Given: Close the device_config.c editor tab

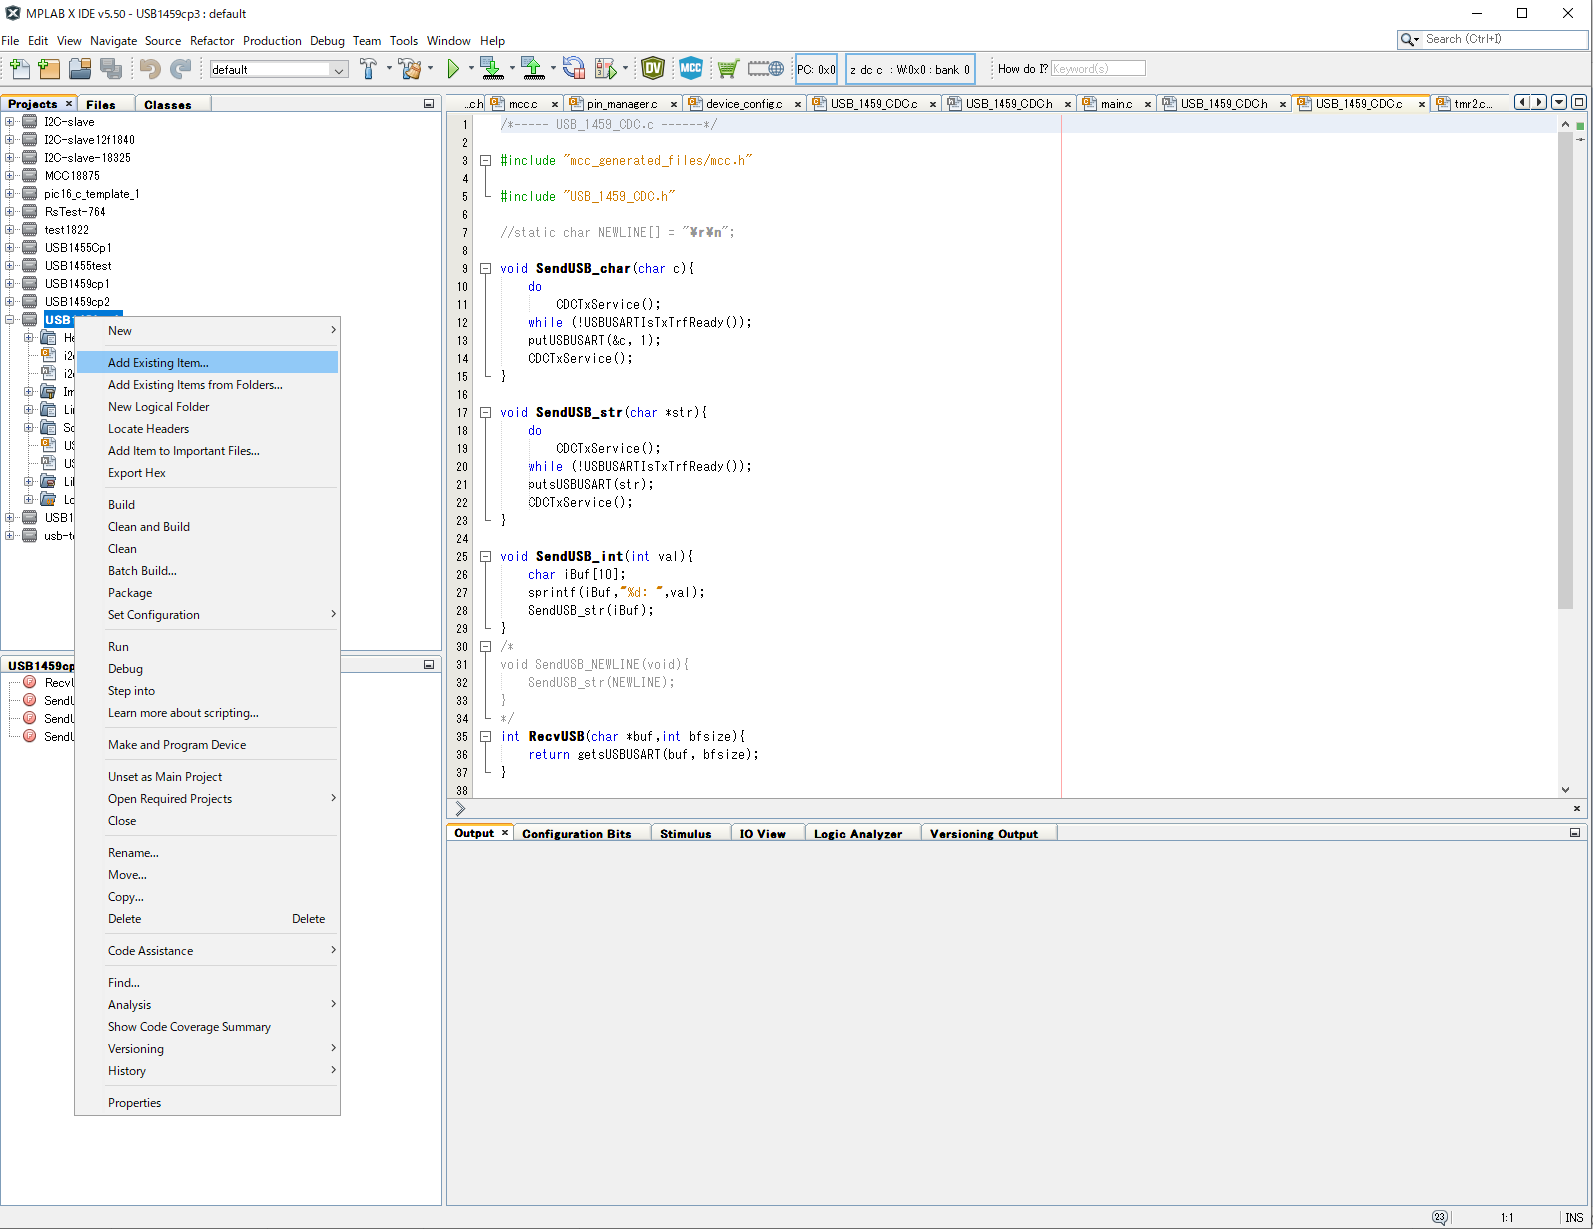Looking at the screenshot, I should tap(798, 104).
